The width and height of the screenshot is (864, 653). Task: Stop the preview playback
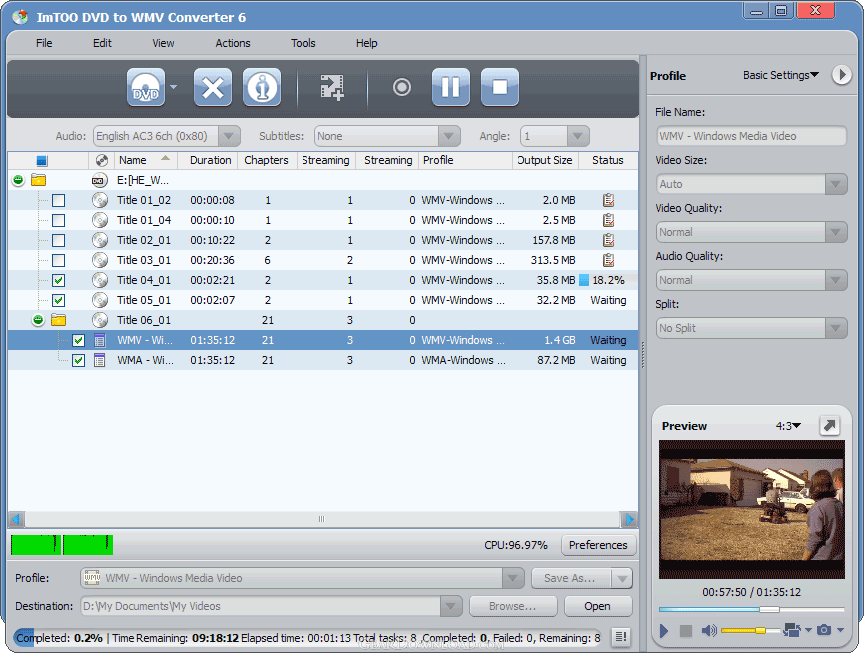(x=685, y=630)
